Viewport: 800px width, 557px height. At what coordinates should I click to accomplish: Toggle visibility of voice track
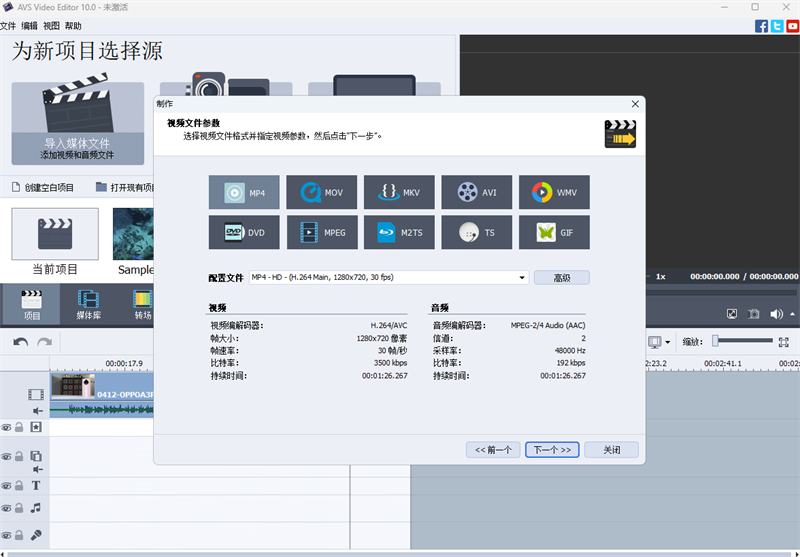[6, 536]
